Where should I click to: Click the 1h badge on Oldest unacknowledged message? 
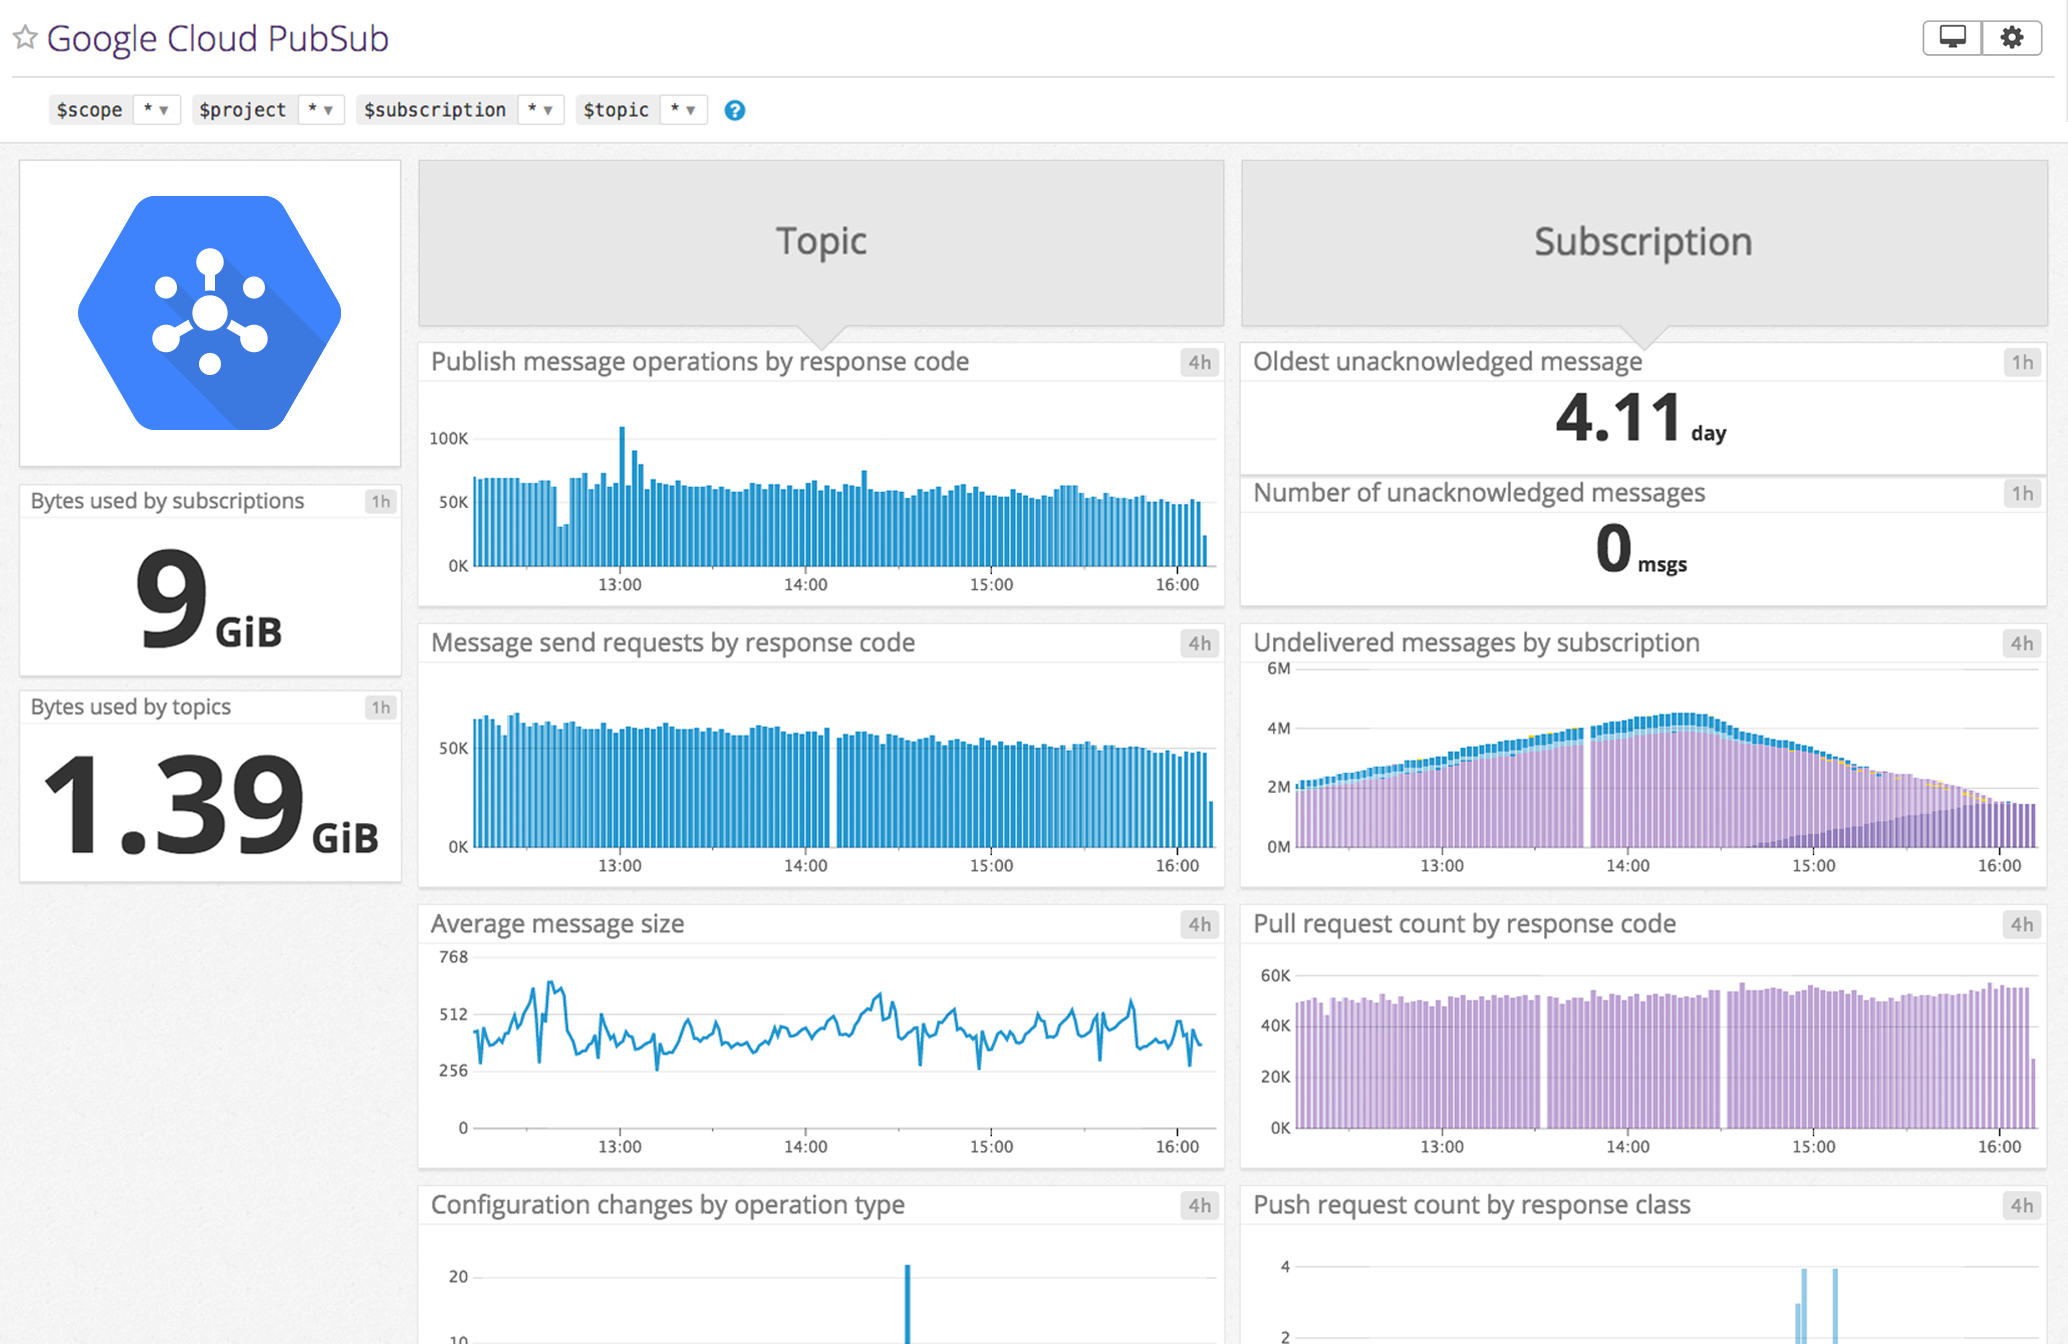pyautogui.click(x=2022, y=362)
